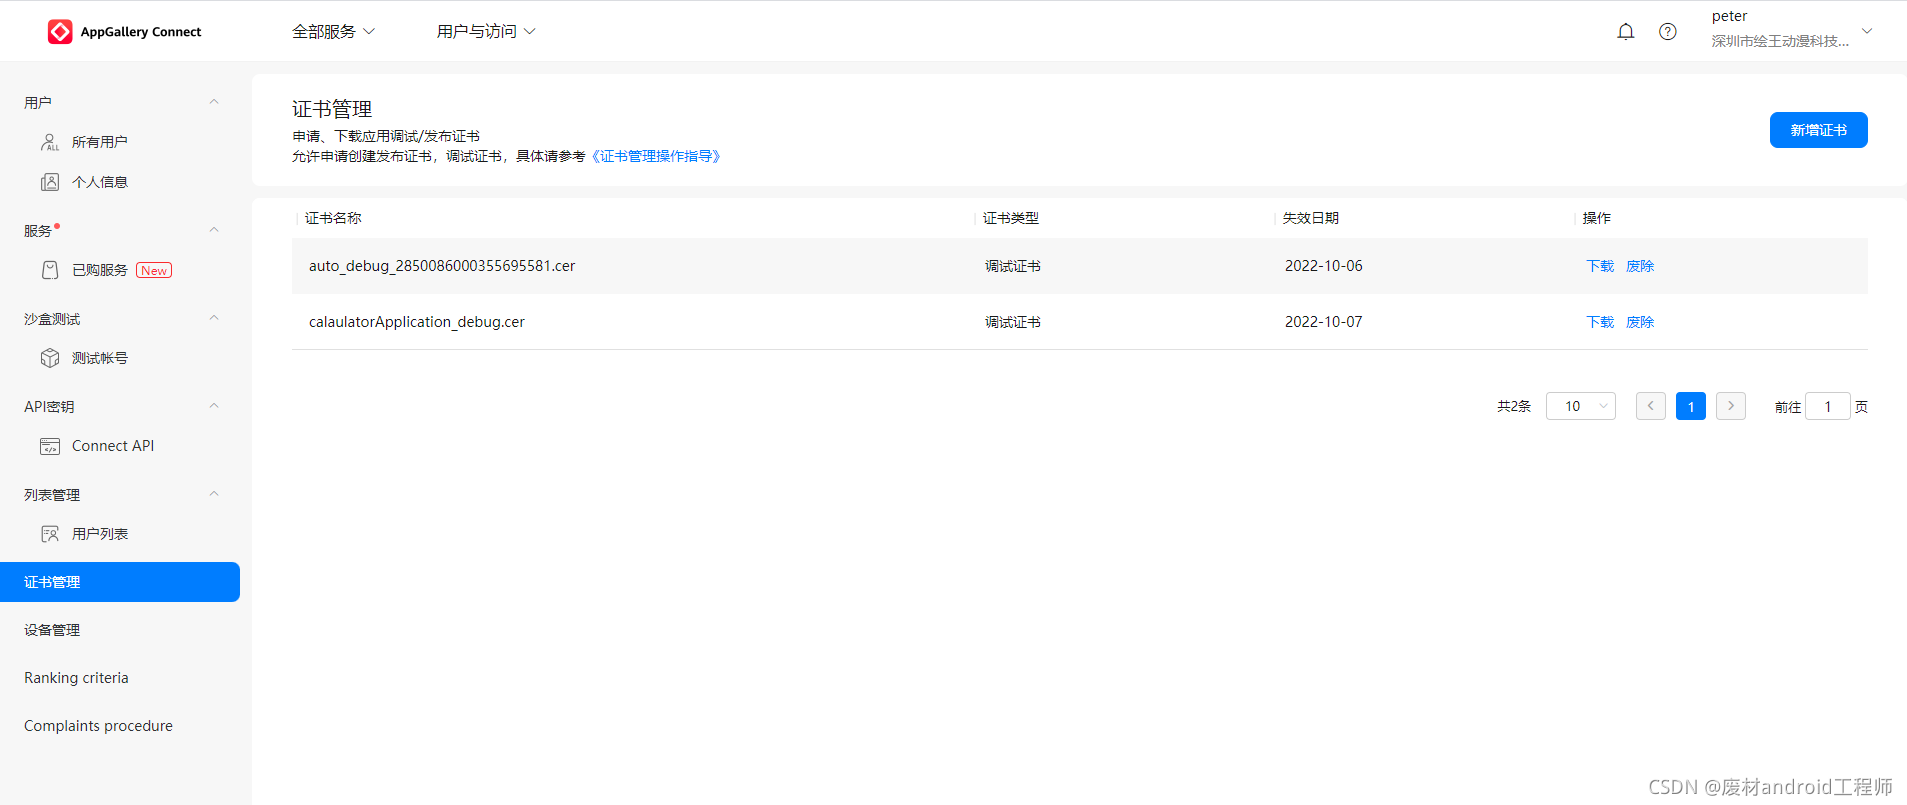
Task: Open the notifications bell icon
Action: [x=1626, y=32]
